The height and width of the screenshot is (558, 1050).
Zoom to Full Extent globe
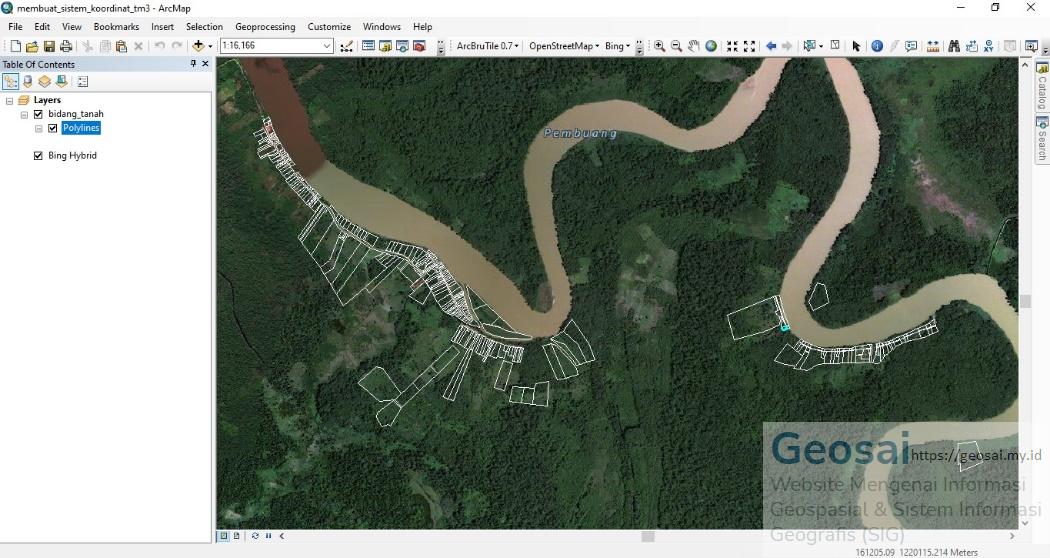click(711, 46)
